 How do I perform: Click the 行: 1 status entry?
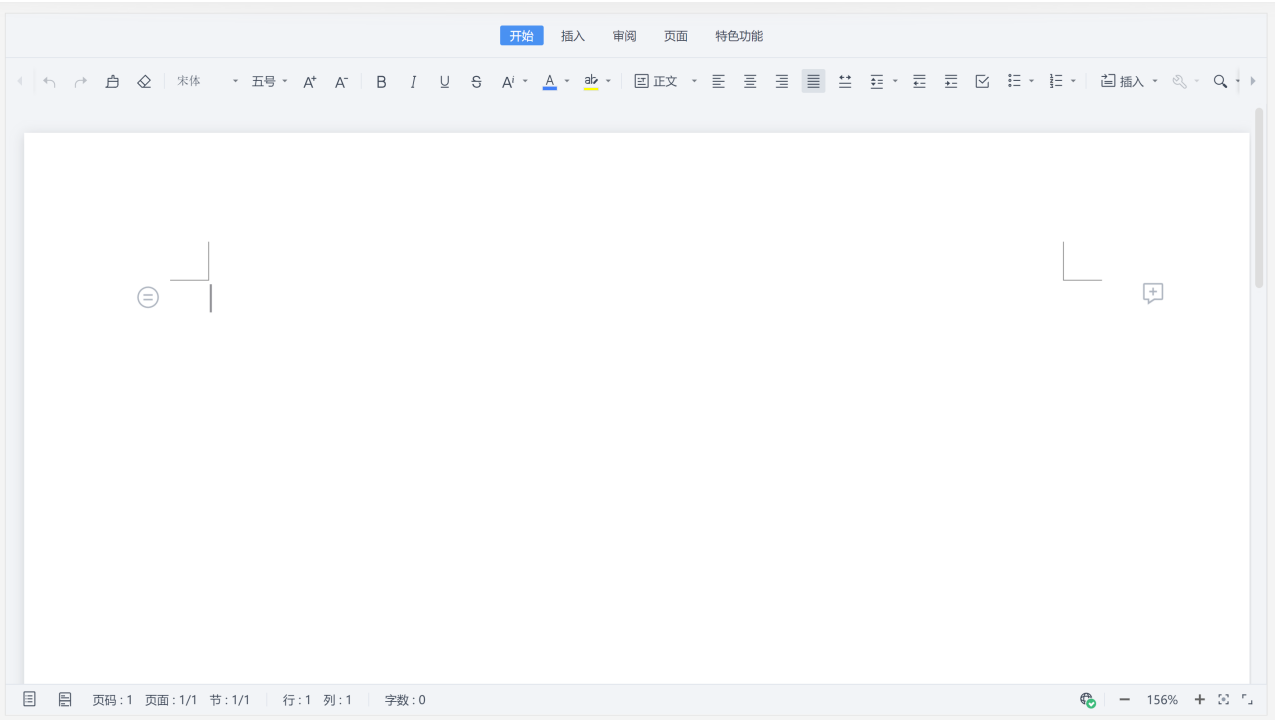coord(297,700)
